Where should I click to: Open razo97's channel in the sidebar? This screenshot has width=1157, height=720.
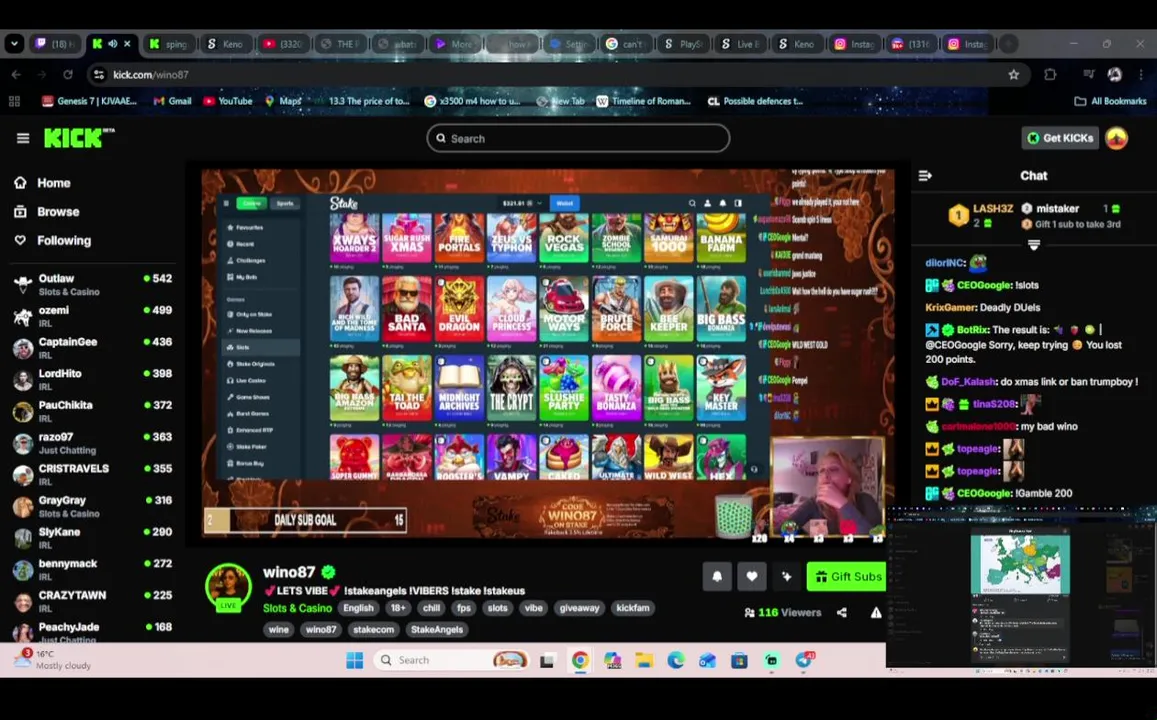(92, 443)
